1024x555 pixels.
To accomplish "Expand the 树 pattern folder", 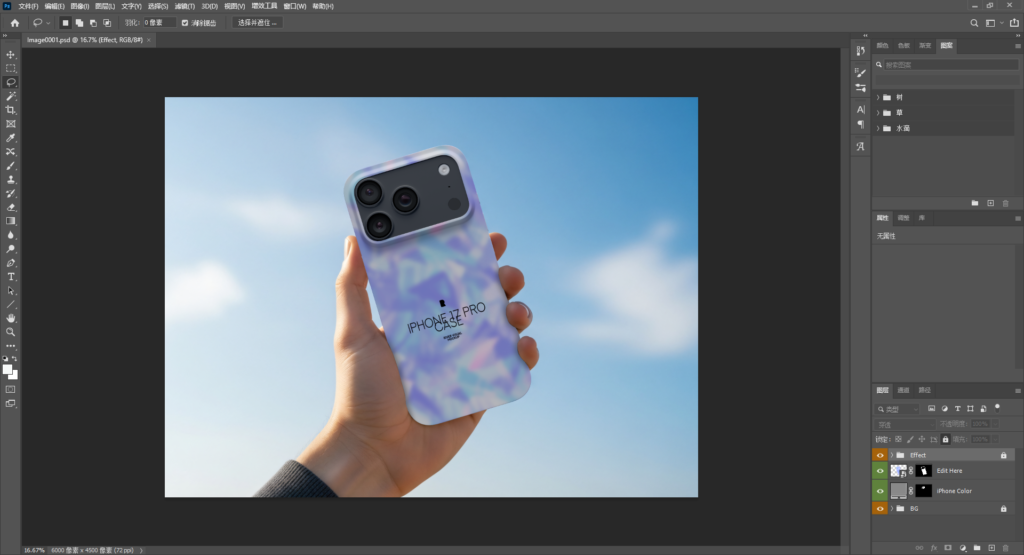I will click(x=878, y=97).
